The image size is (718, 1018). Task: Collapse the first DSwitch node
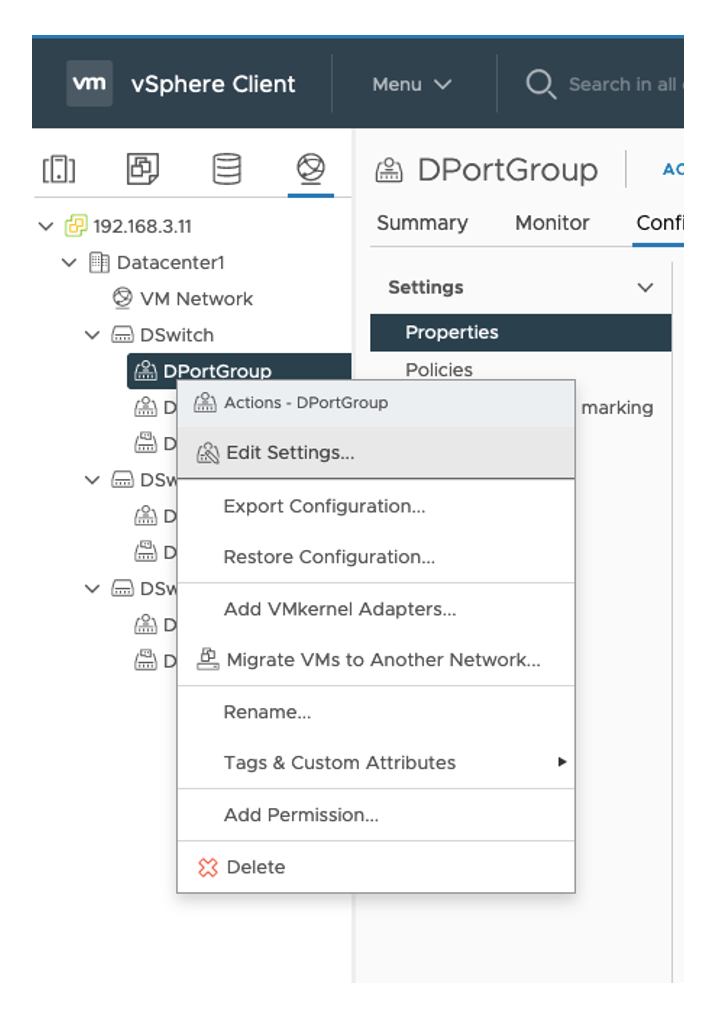[93, 335]
